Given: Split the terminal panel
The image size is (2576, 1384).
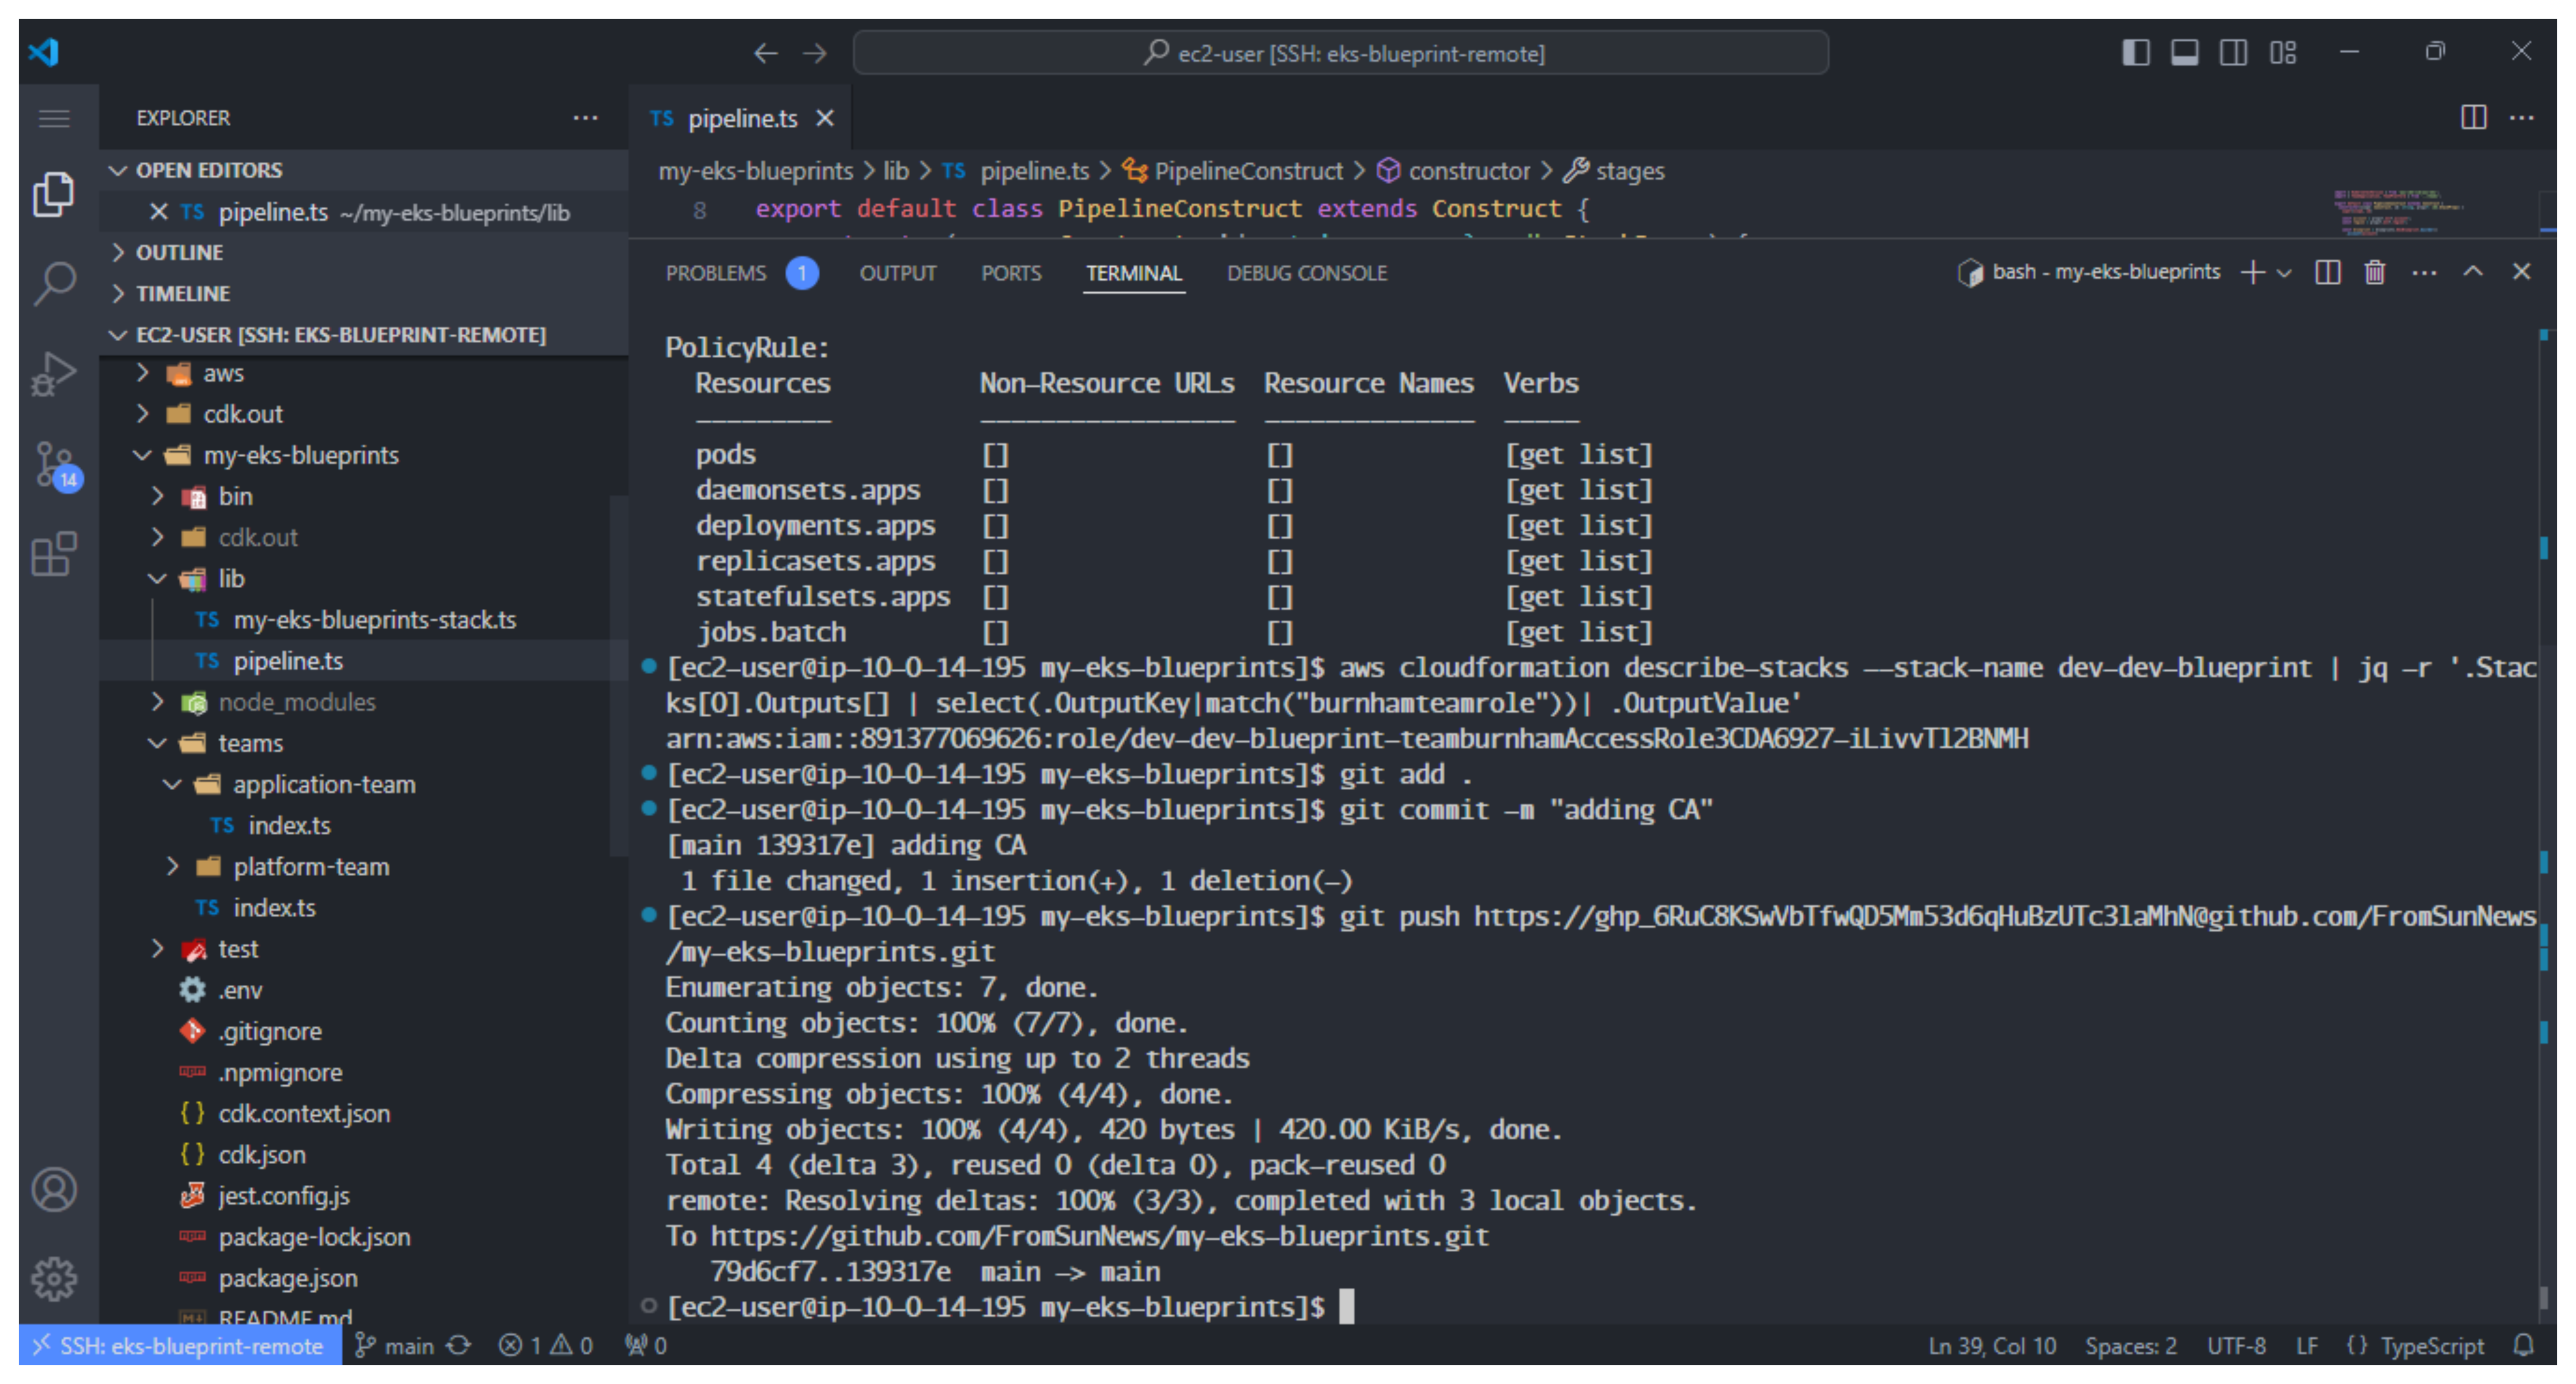Looking at the screenshot, I should pyautogui.click(x=2327, y=272).
